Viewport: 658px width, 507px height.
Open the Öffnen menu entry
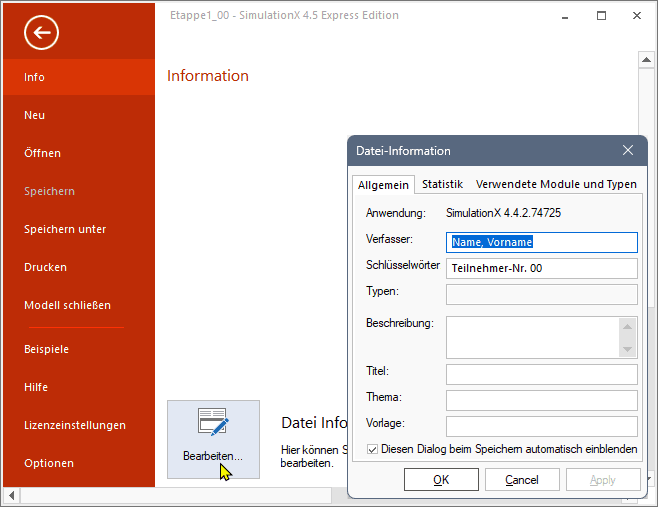click(x=43, y=153)
